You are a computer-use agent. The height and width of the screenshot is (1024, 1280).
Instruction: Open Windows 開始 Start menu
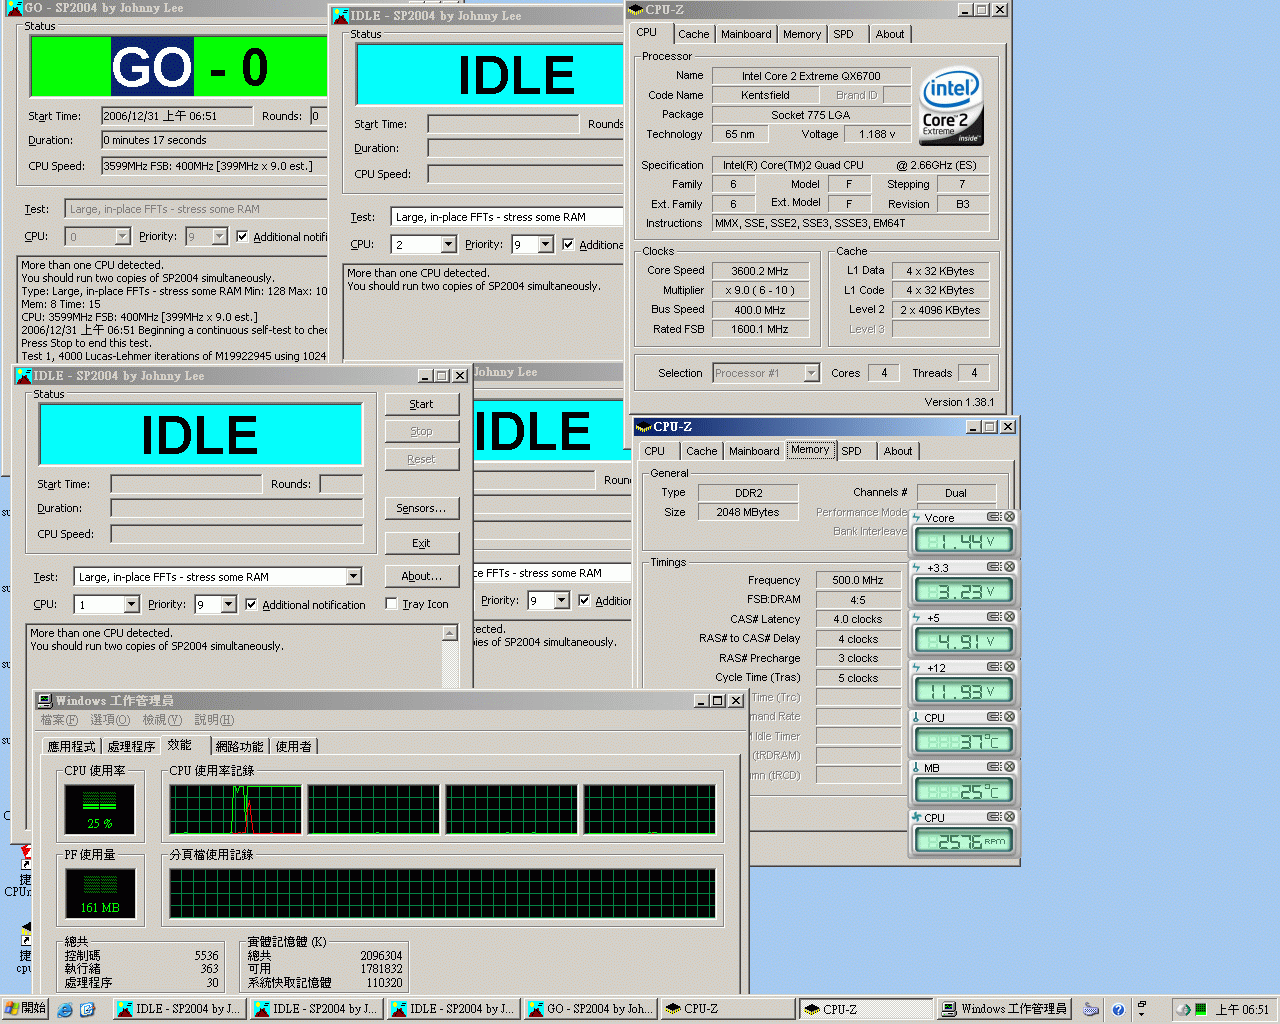pyautogui.click(x=26, y=1009)
